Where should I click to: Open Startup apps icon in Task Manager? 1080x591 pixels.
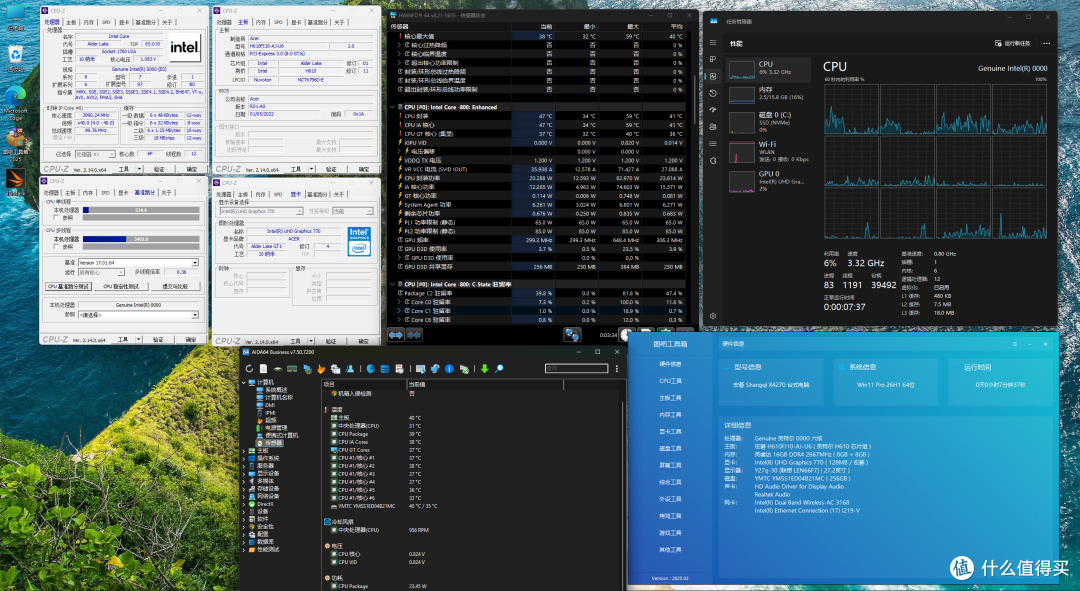click(713, 110)
